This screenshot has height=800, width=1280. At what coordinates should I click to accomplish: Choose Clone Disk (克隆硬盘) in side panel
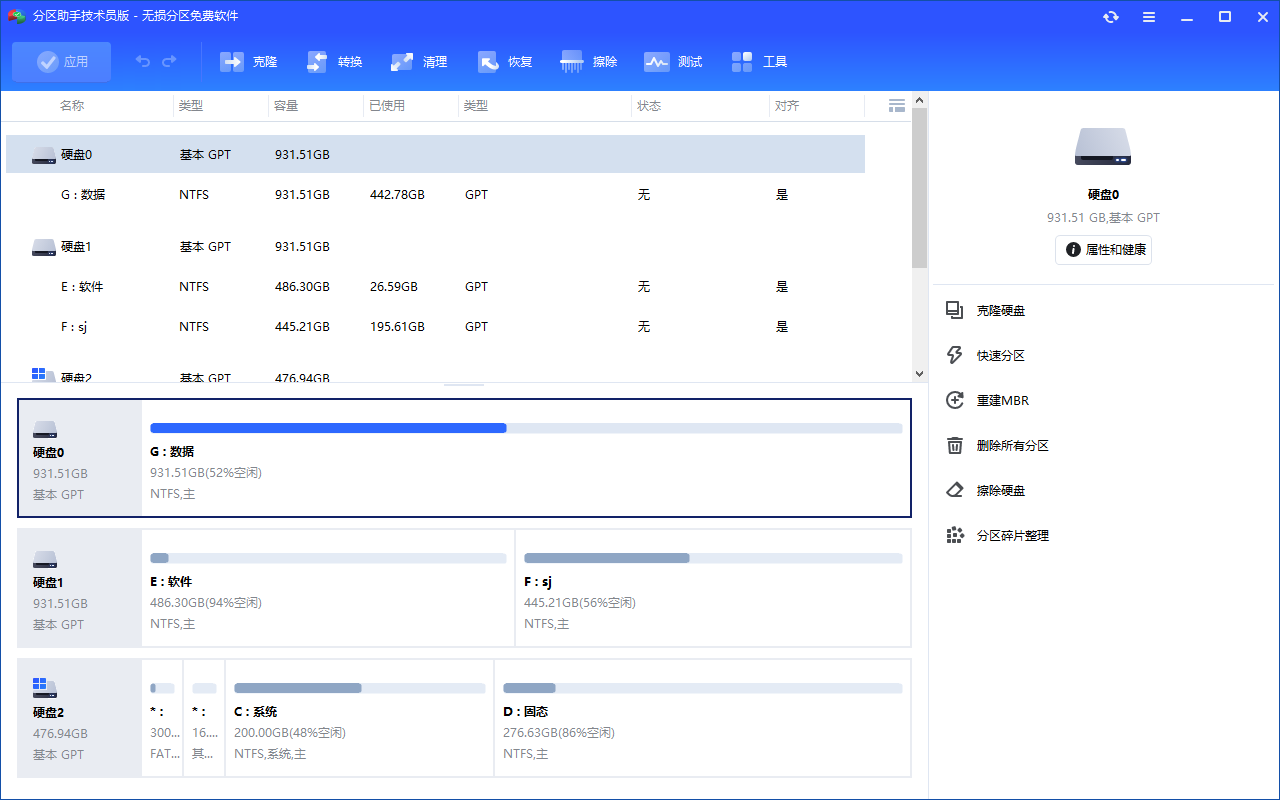1000,311
